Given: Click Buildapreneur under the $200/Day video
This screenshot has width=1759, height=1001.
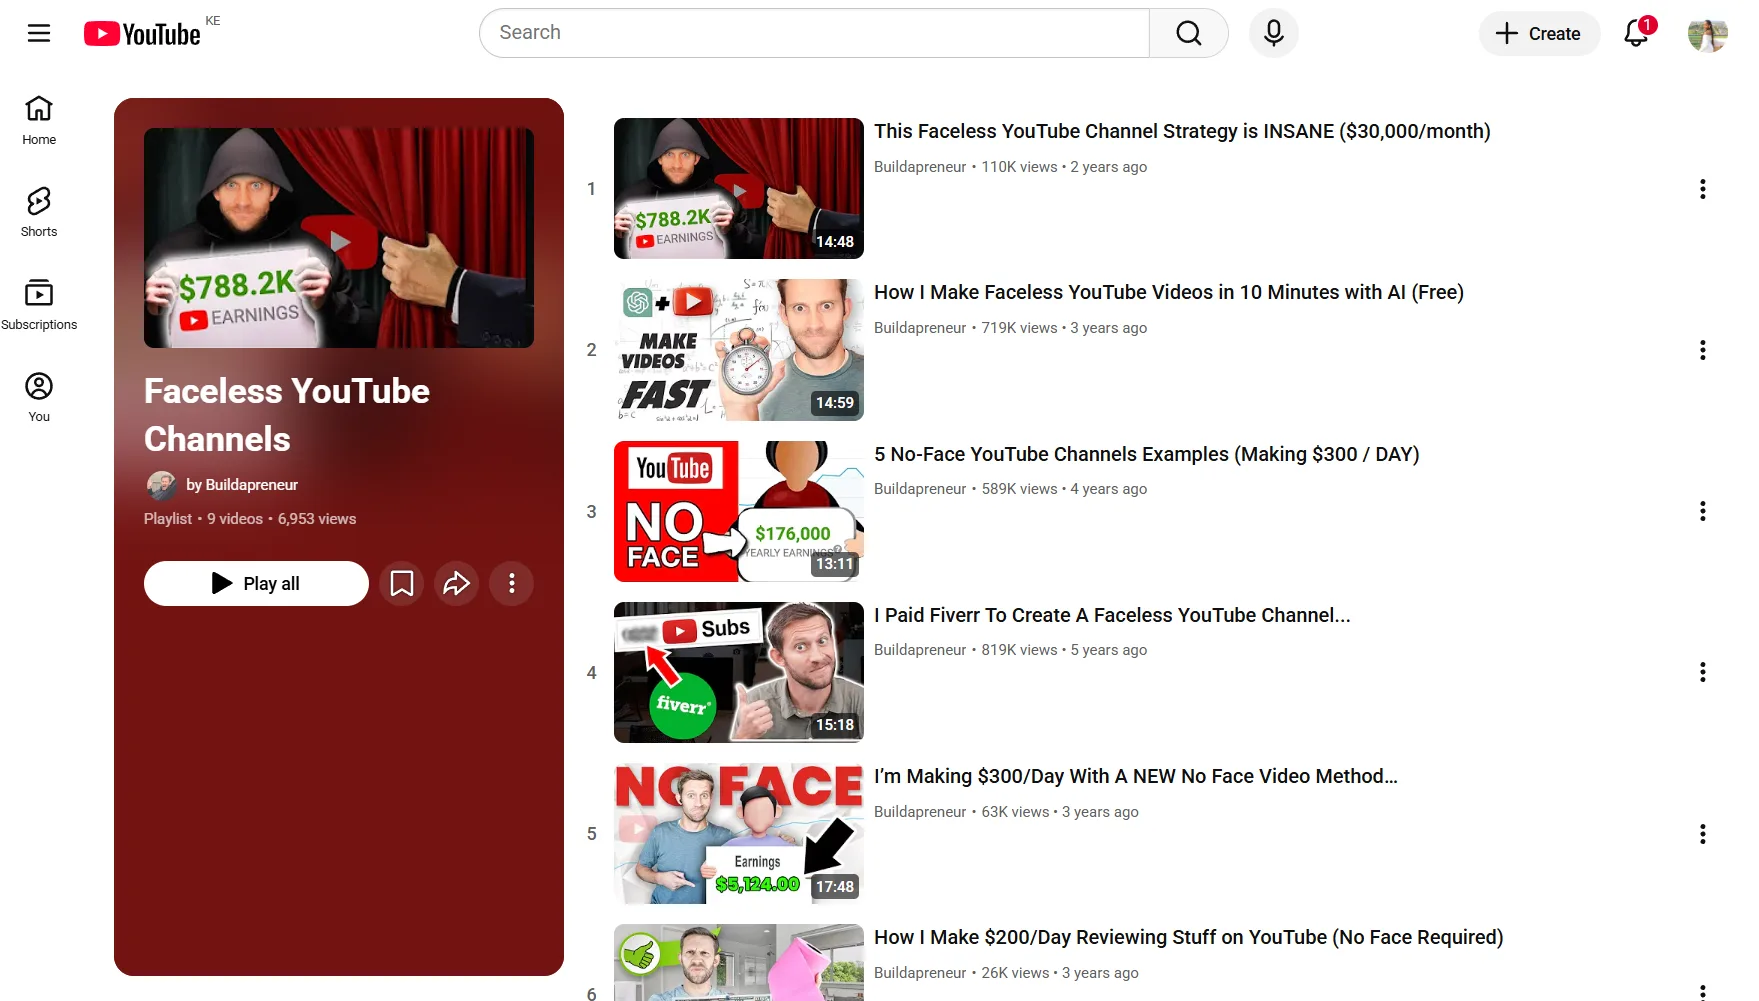Looking at the screenshot, I should point(920,973).
